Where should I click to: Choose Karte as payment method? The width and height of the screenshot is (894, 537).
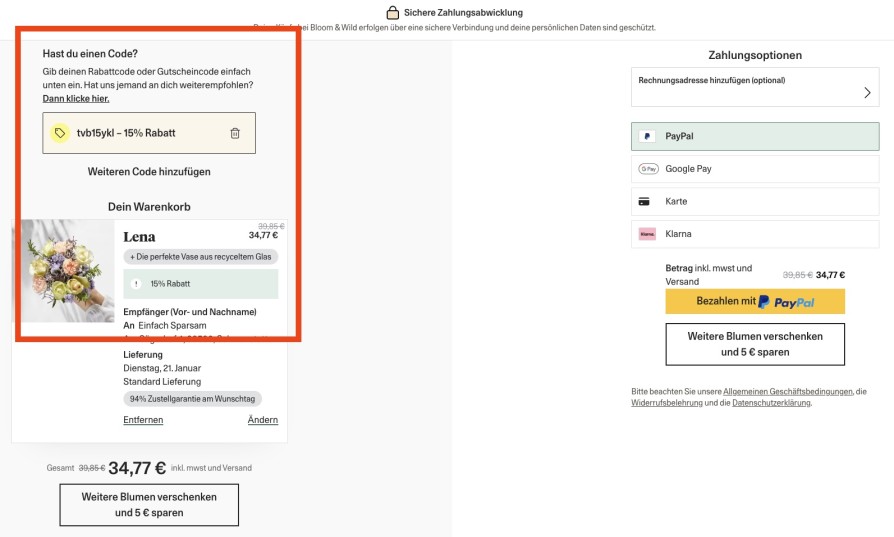(x=755, y=202)
